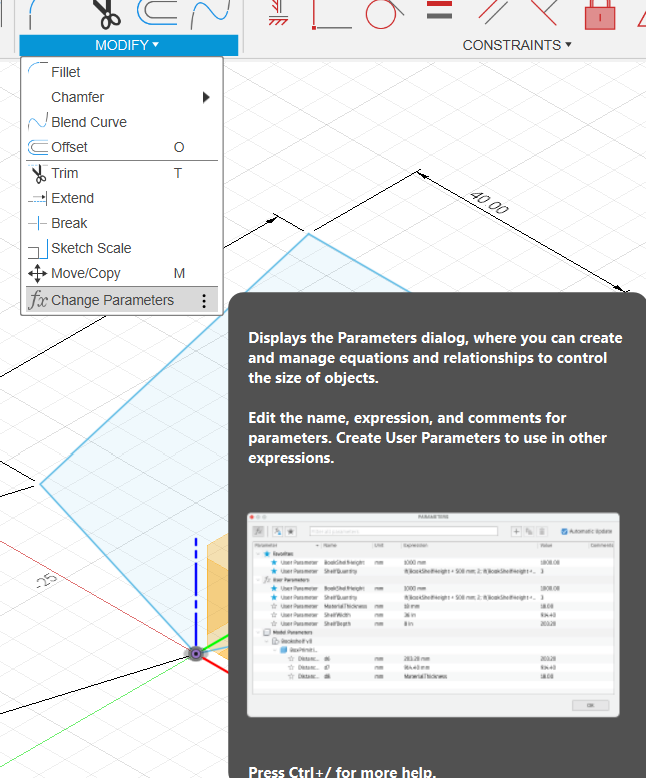Choose Sketch Scale menu entry

[x=122, y=248]
